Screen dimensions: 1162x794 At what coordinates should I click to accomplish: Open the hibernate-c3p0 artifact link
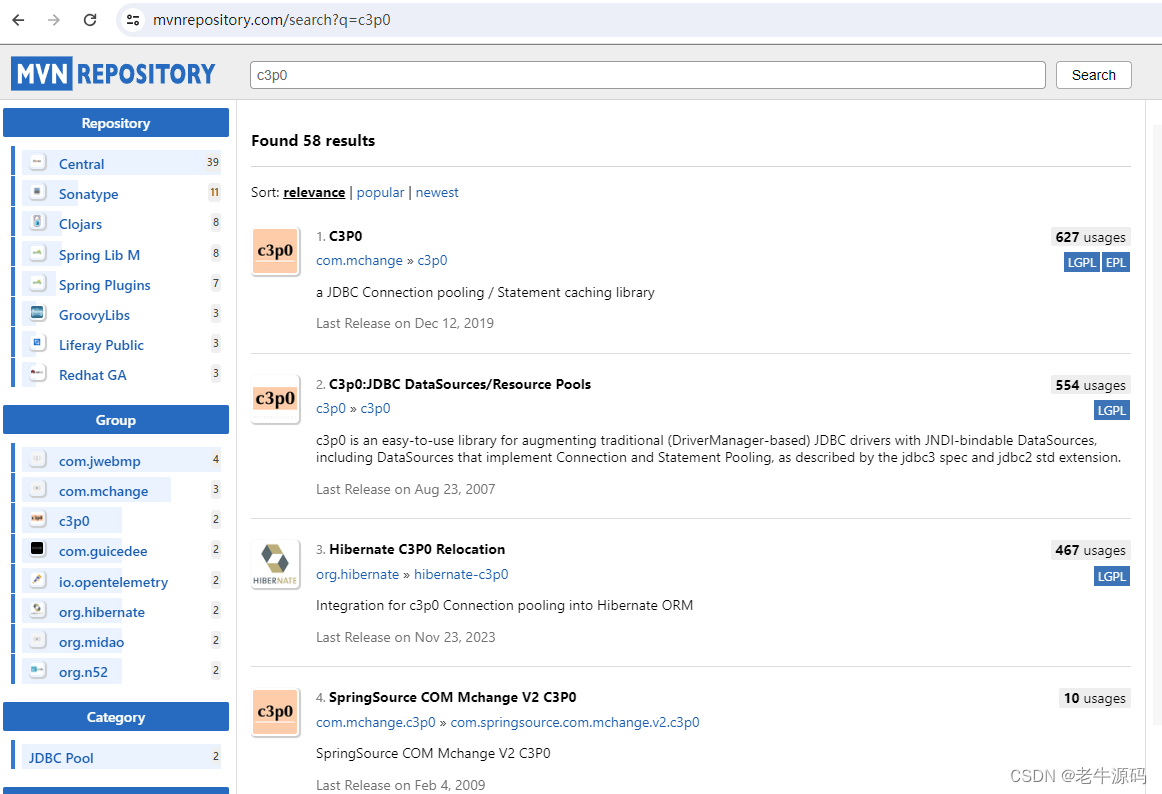(x=461, y=575)
